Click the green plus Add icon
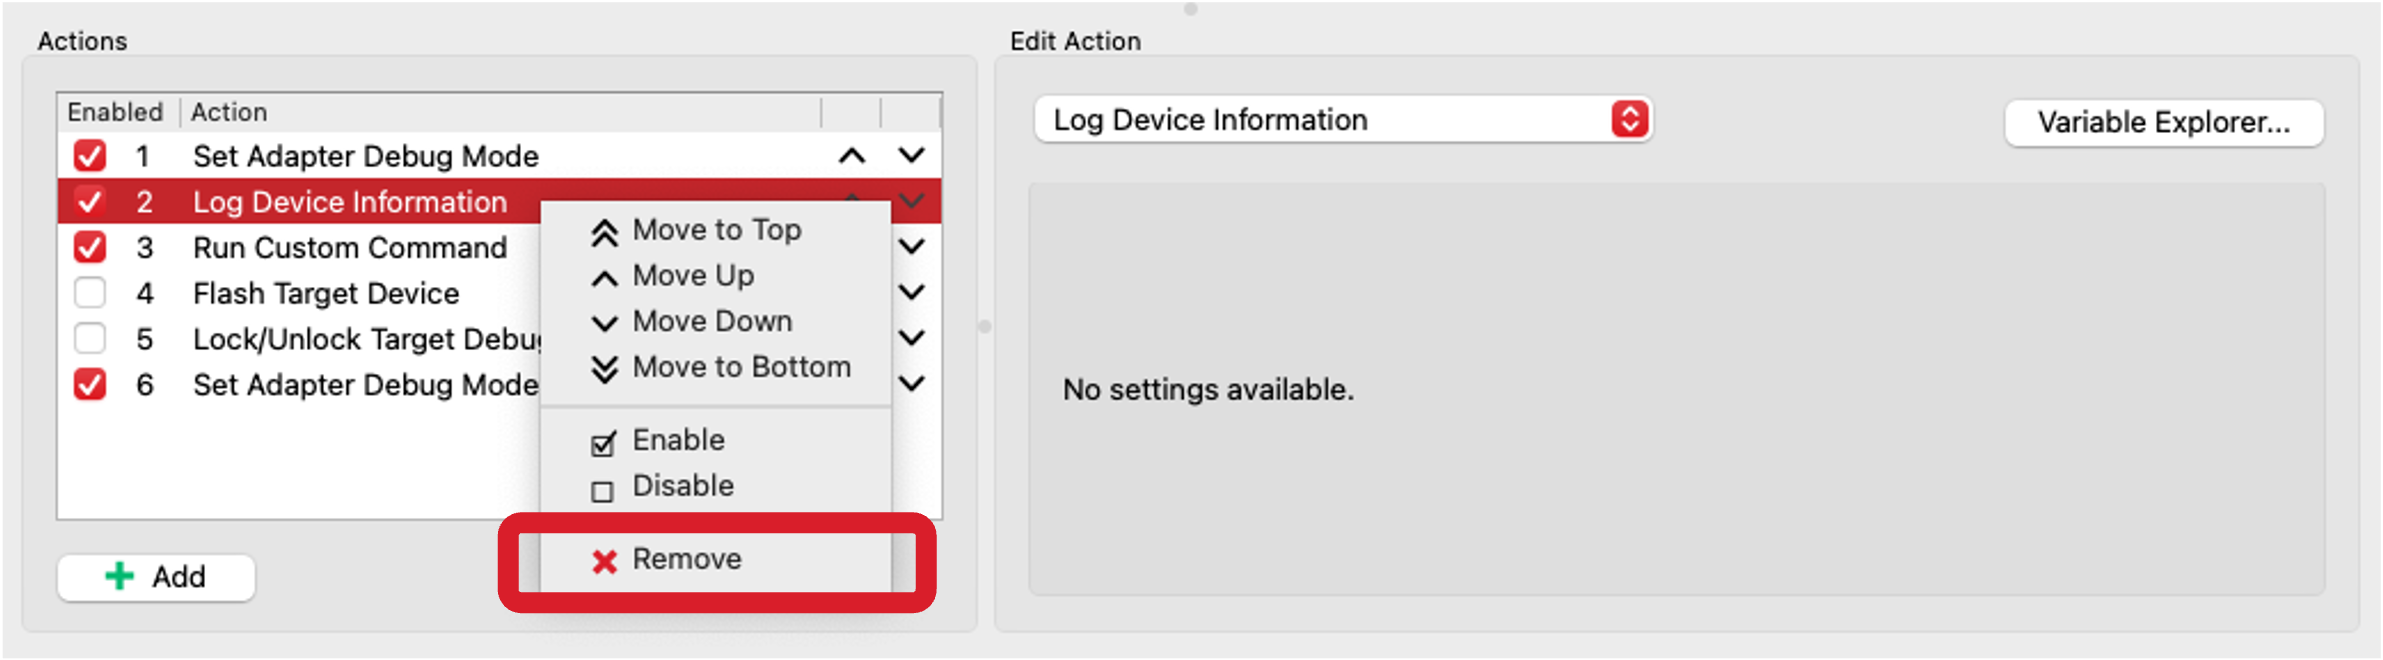This screenshot has height=660, width=2383. pyautogui.click(x=120, y=577)
